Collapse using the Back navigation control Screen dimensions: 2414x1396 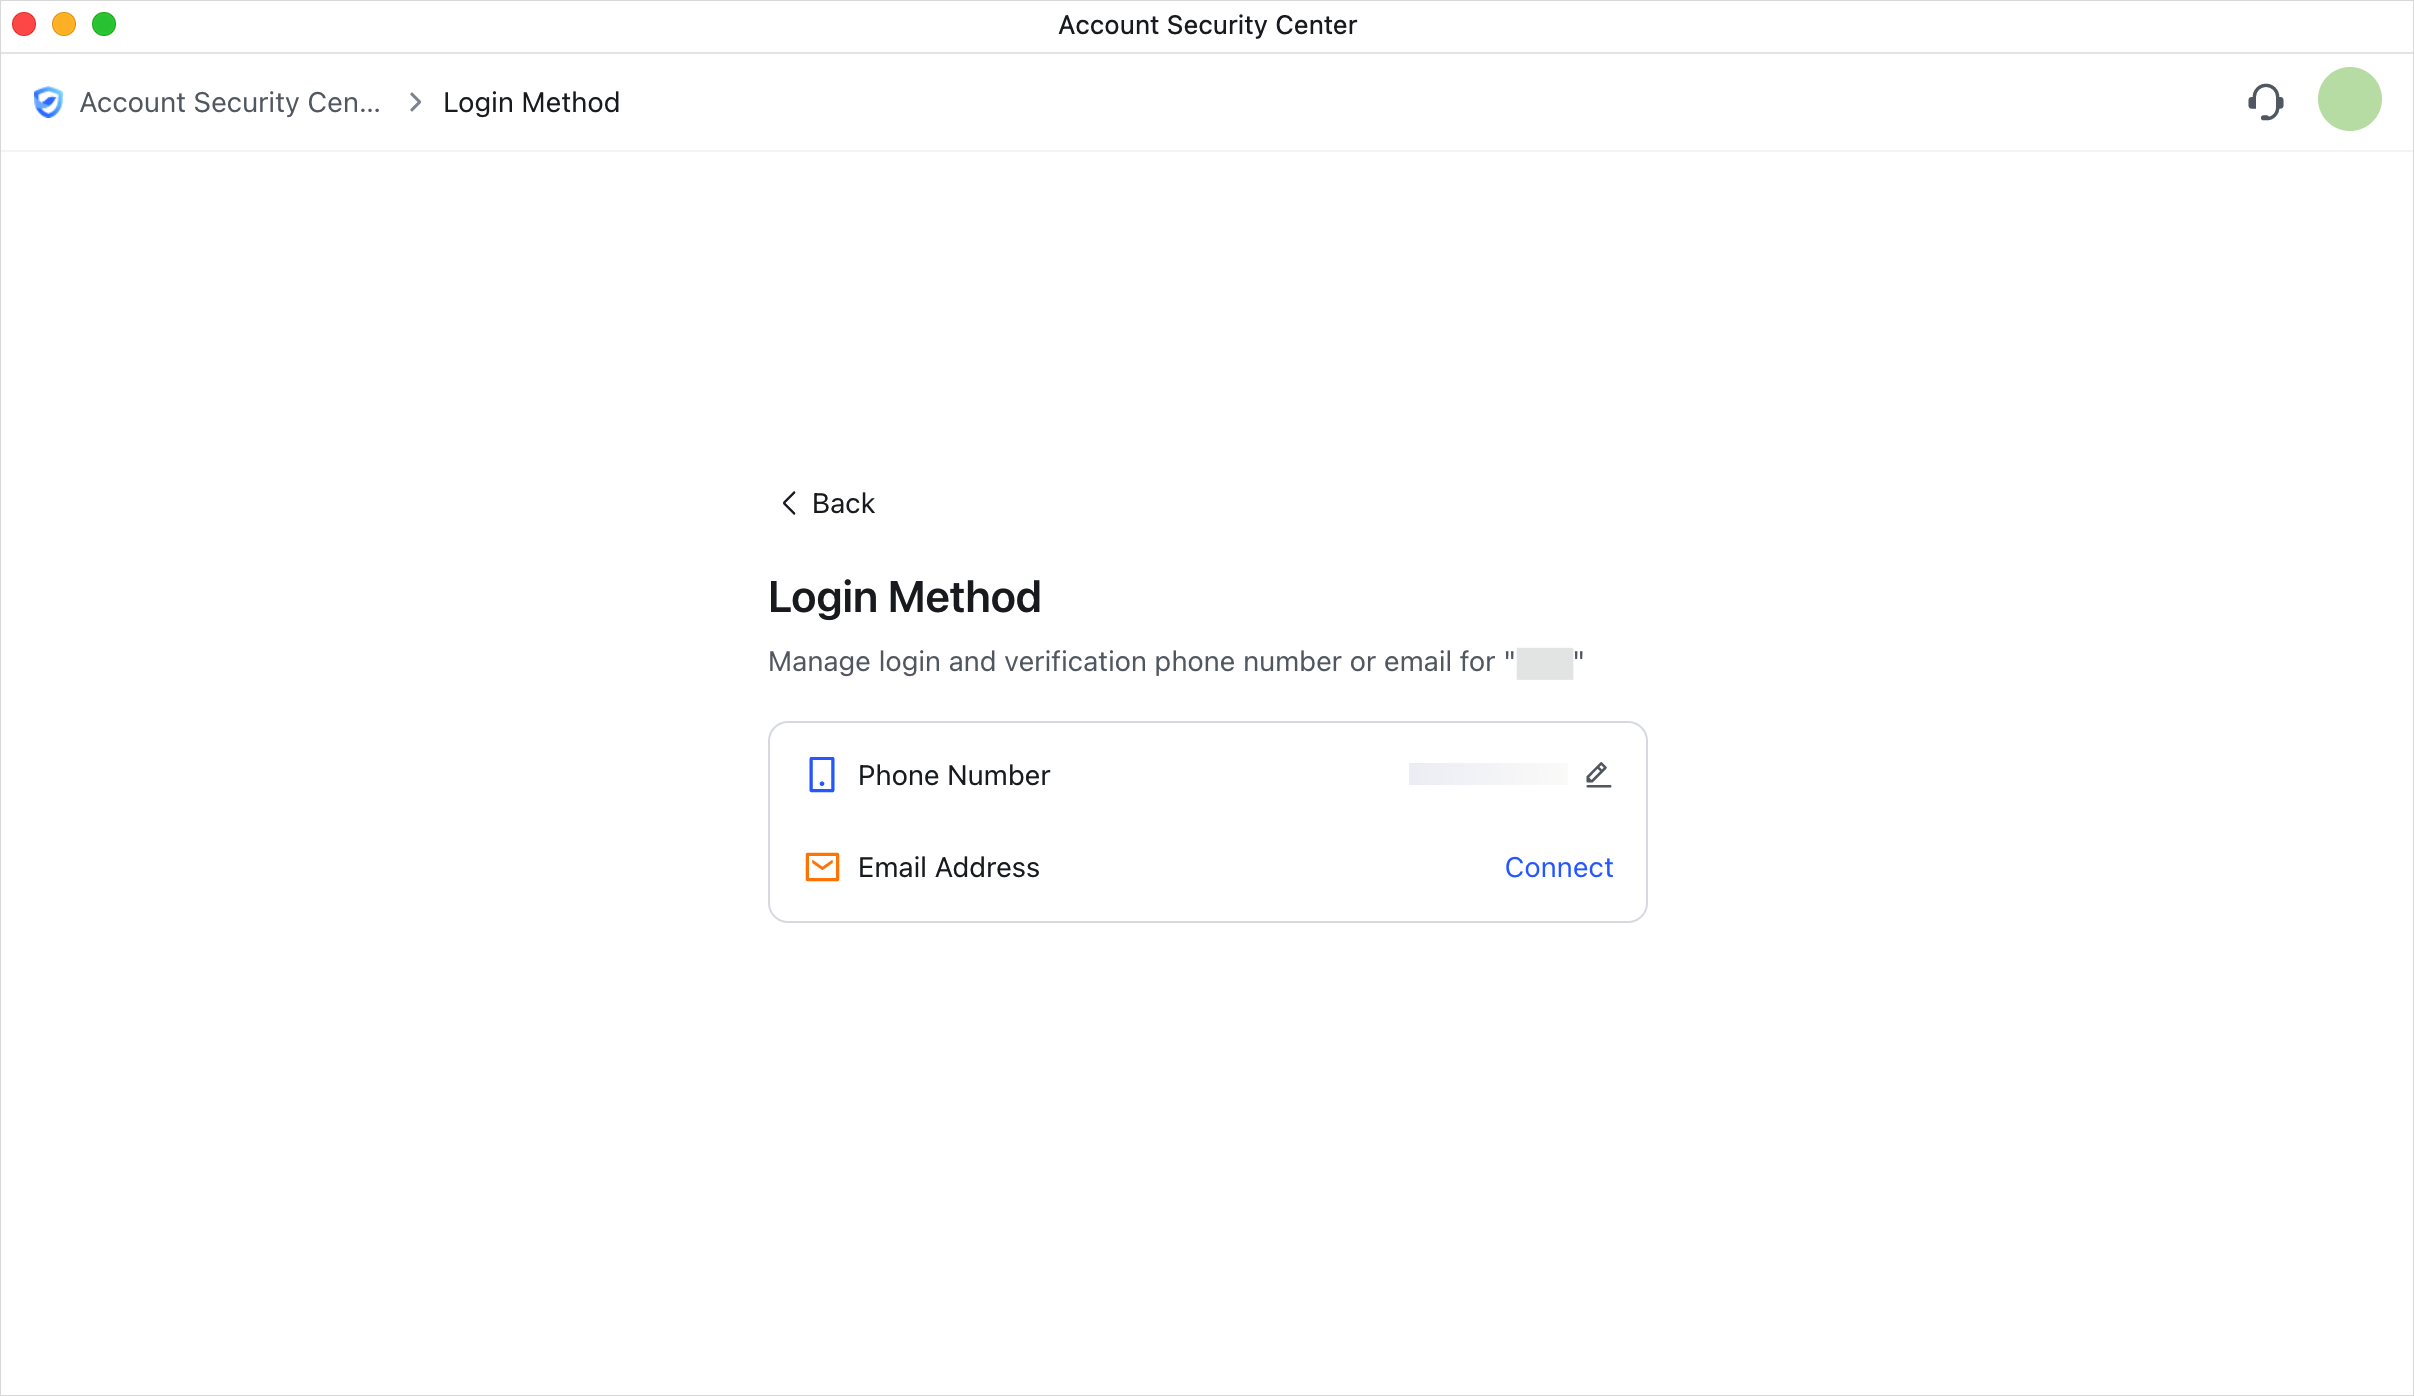tap(826, 503)
